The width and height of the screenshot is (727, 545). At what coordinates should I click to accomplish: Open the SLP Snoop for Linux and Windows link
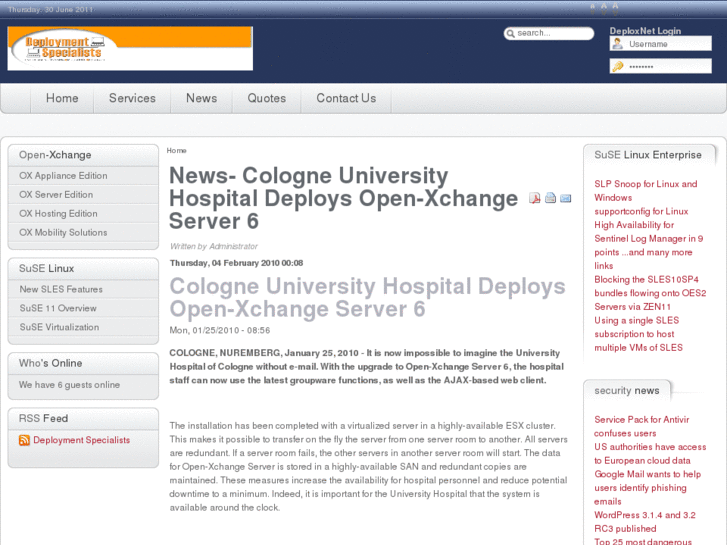pos(645,191)
